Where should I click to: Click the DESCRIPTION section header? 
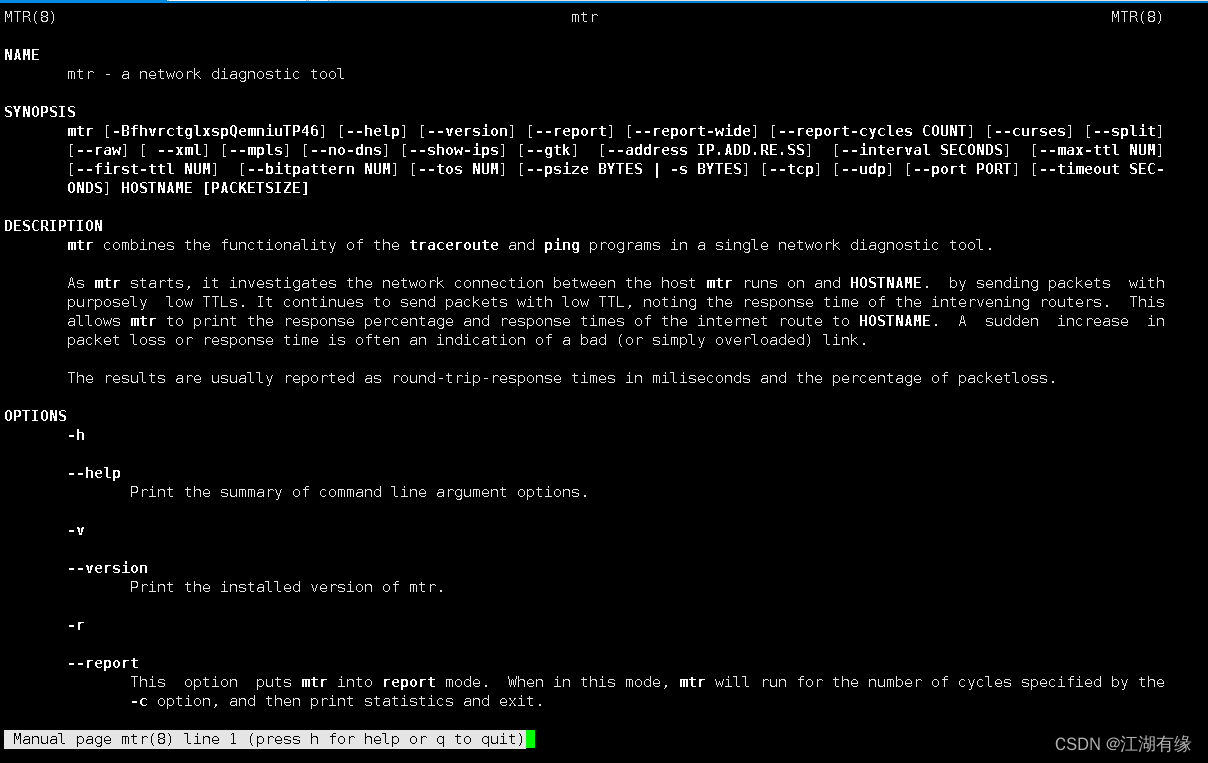[53, 225]
